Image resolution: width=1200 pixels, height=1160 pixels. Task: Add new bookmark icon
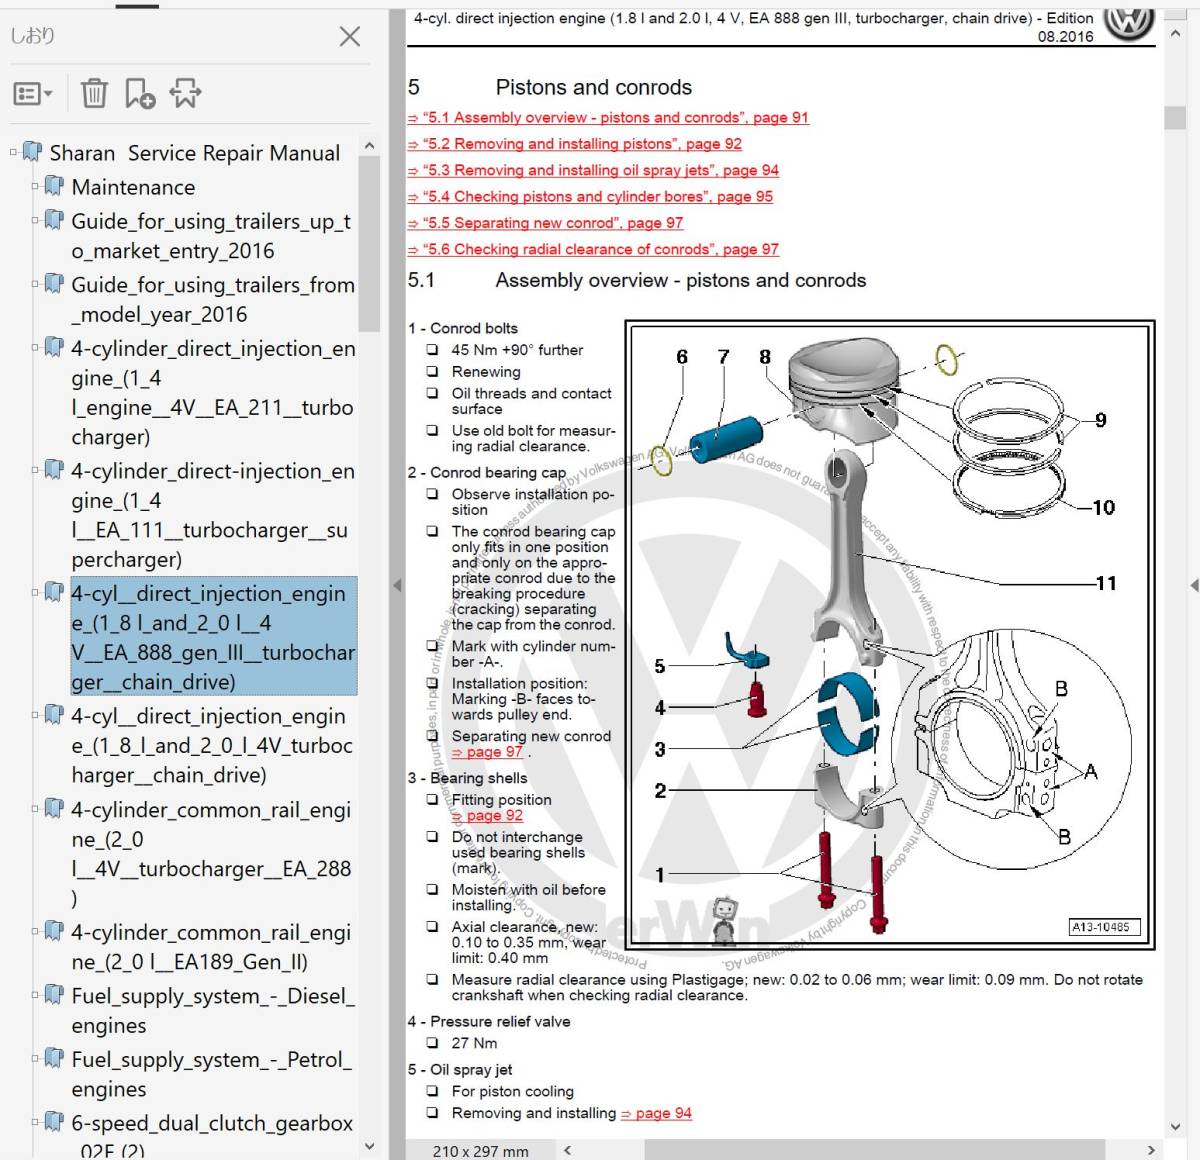pyautogui.click(x=139, y=93)
